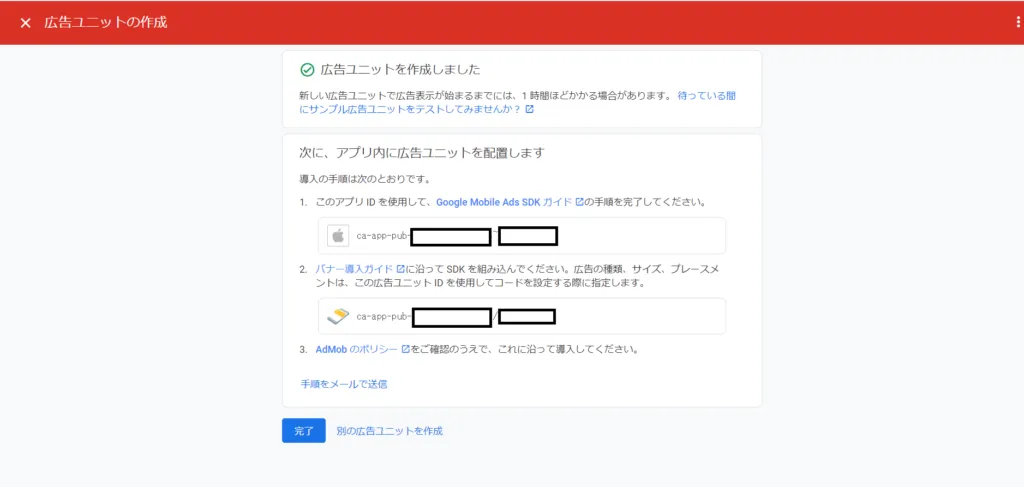
Task: Click the 広告ユニットを作成しました heading
Action: 400,70
